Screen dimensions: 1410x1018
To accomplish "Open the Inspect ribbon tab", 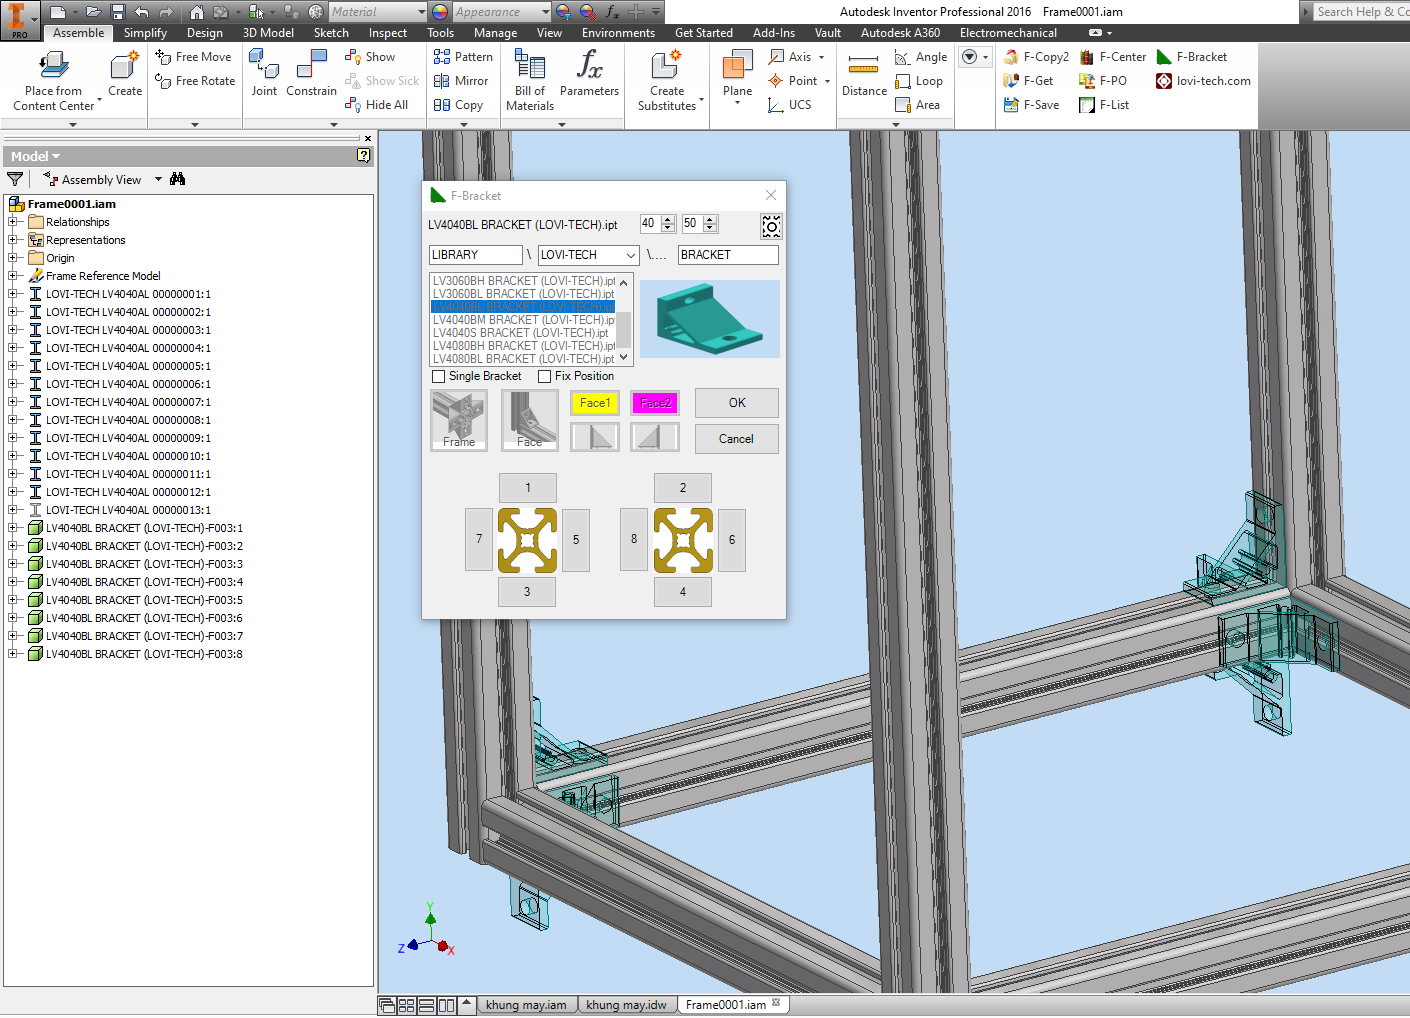I will [388, 33].
